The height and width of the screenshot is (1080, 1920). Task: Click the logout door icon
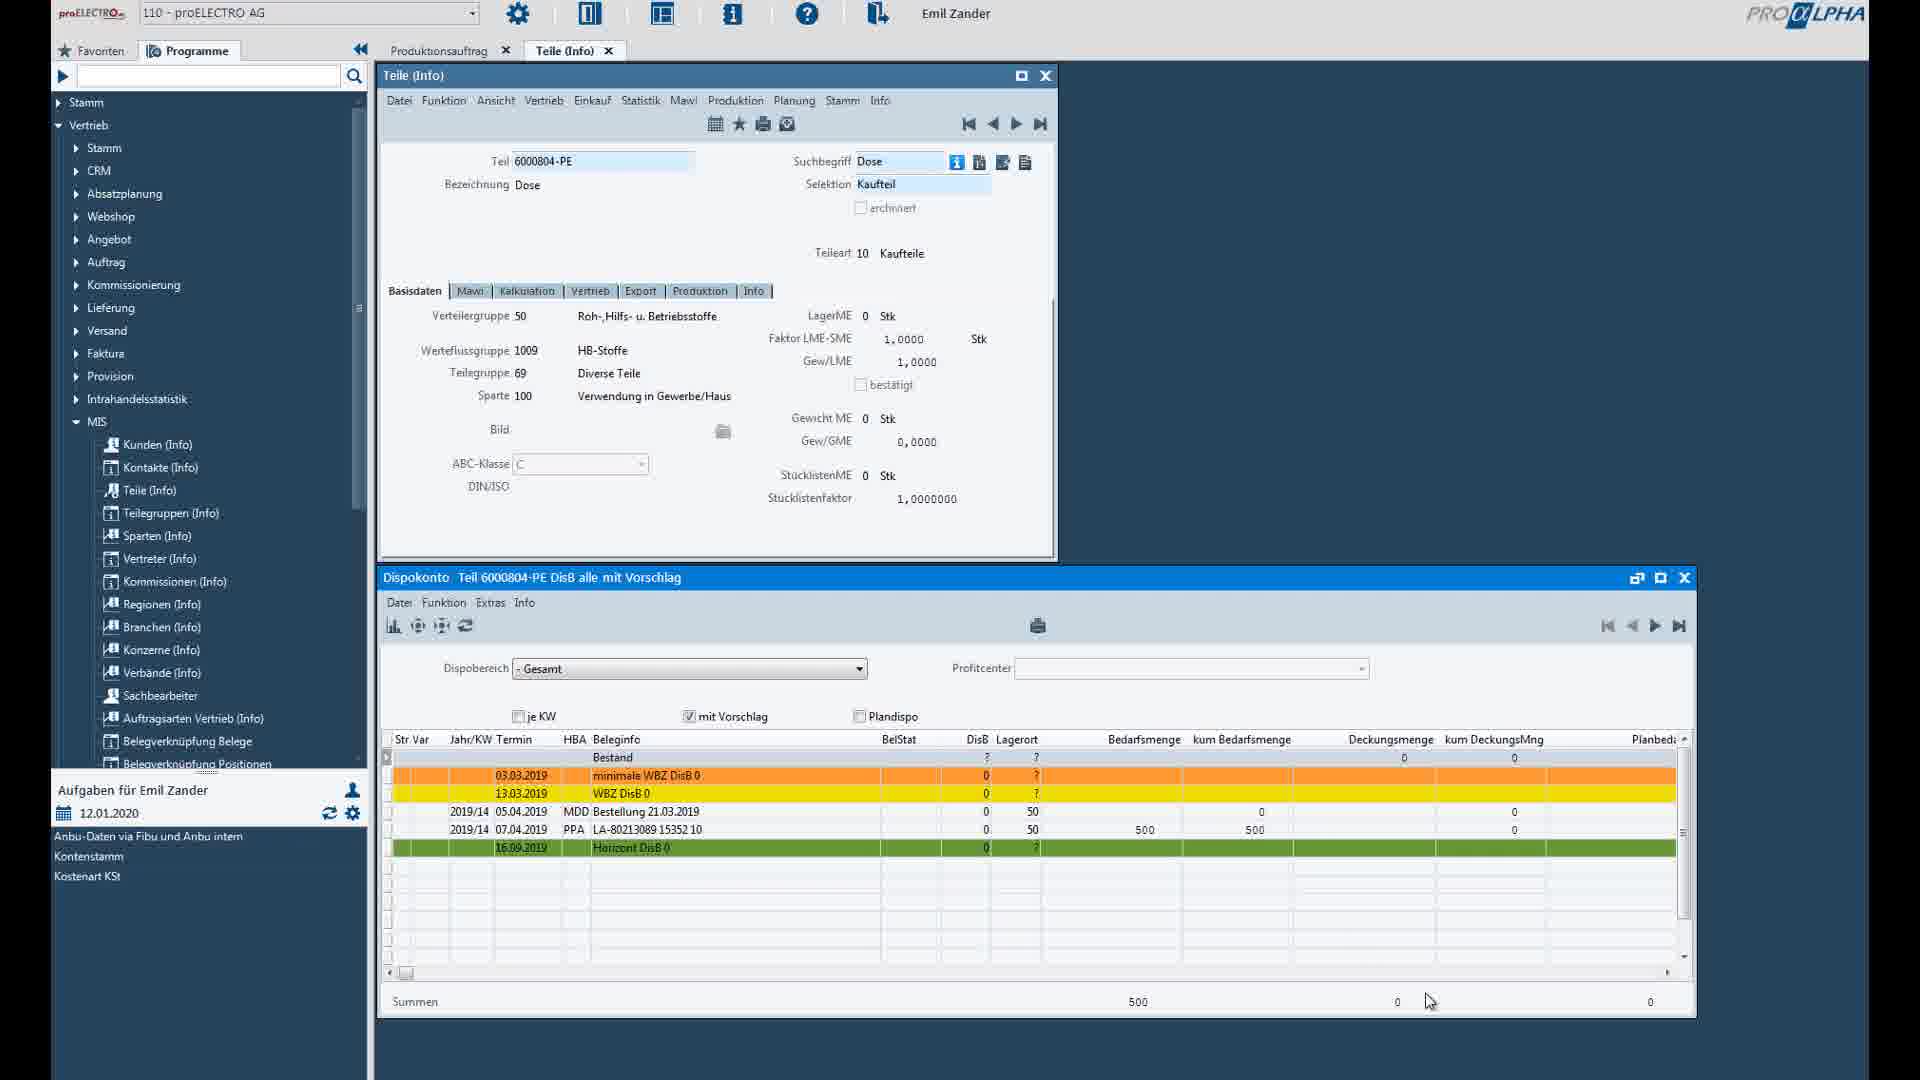tap(878, 14)
